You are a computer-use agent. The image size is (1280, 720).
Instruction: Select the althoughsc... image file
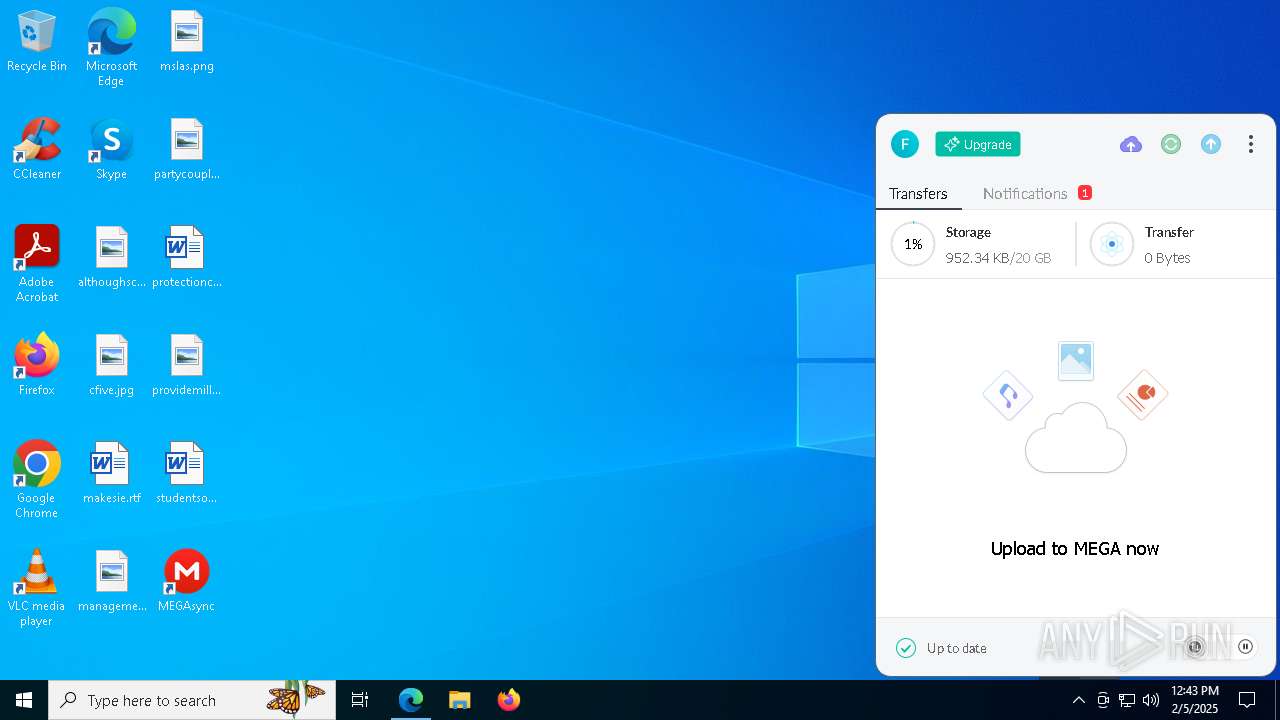click(x=112, y=258)
